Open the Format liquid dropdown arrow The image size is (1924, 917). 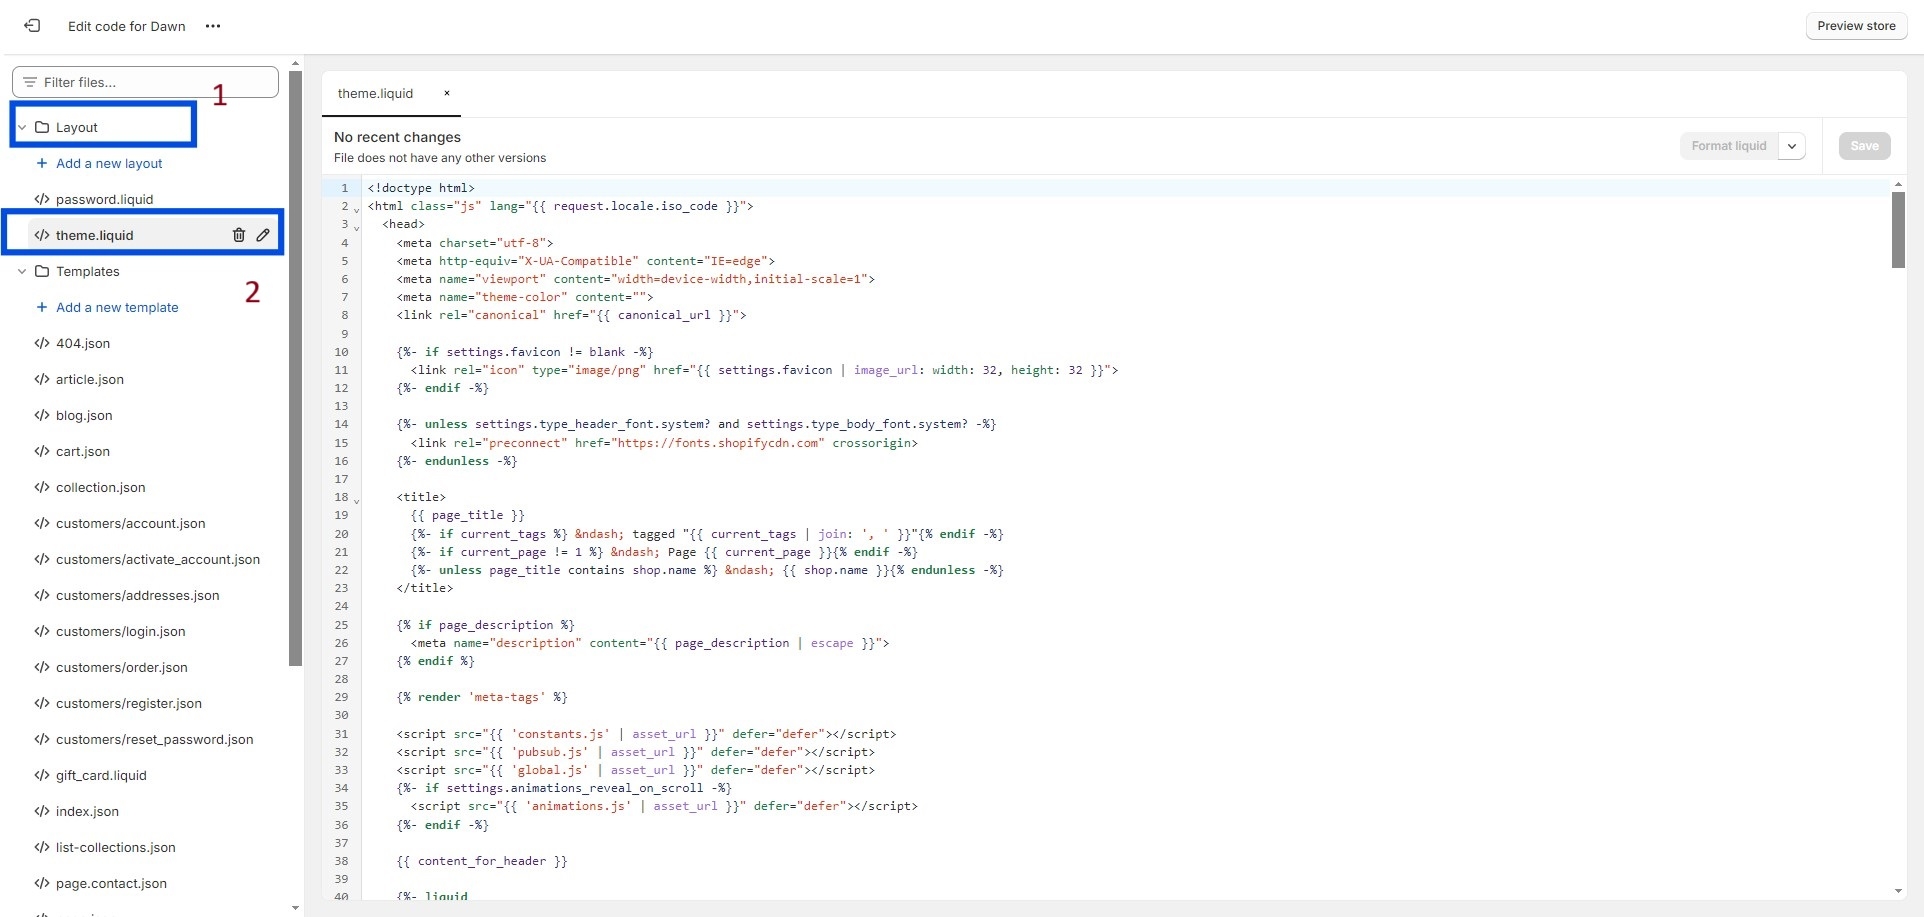tap(1792, 146)
